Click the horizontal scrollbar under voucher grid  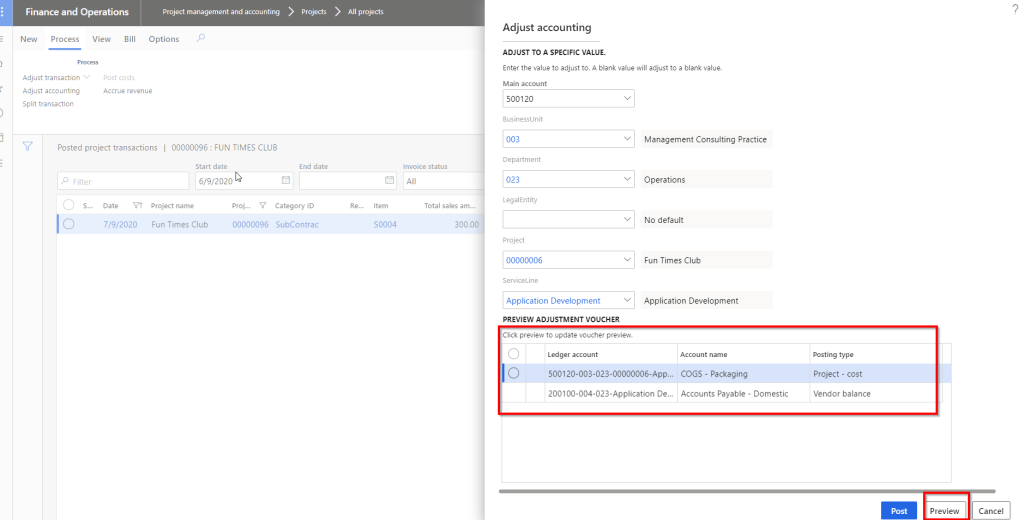click(747, 491)
